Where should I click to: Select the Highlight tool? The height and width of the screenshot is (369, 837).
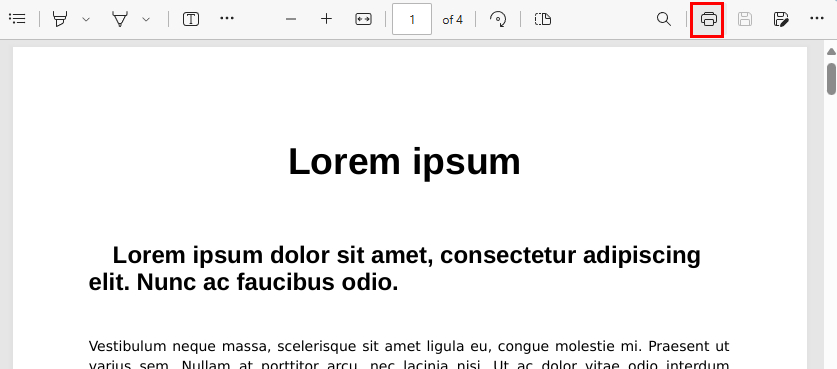(x=60, y=19)
